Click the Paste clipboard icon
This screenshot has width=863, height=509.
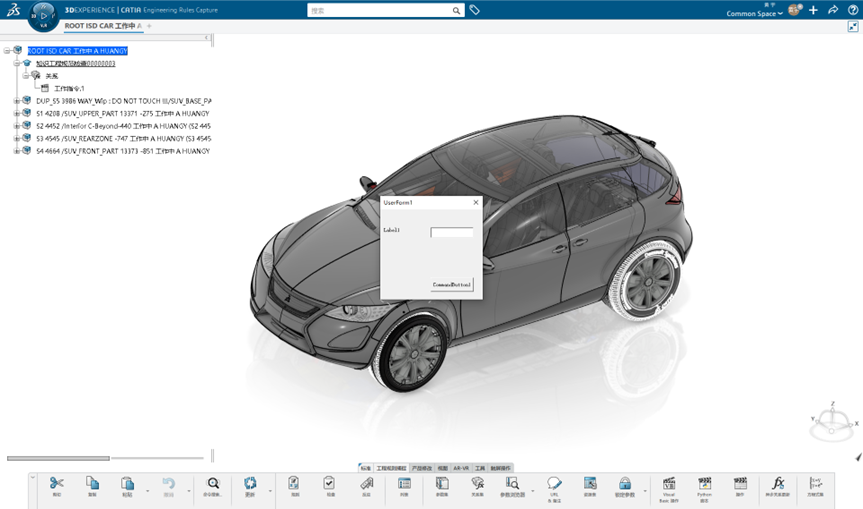[x=127, y=483]
